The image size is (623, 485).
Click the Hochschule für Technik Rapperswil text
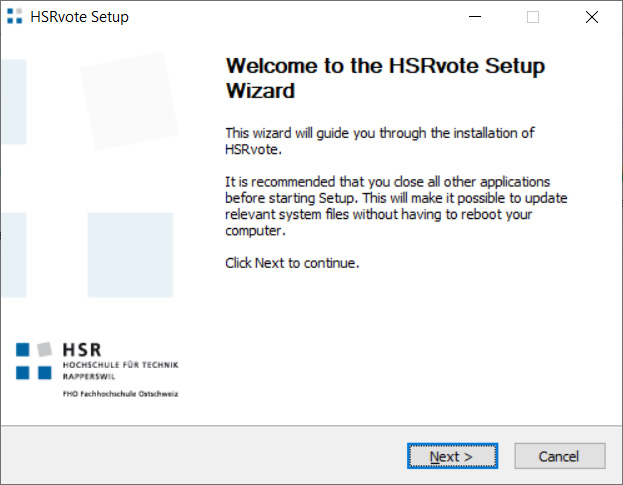tap(120, 372)
